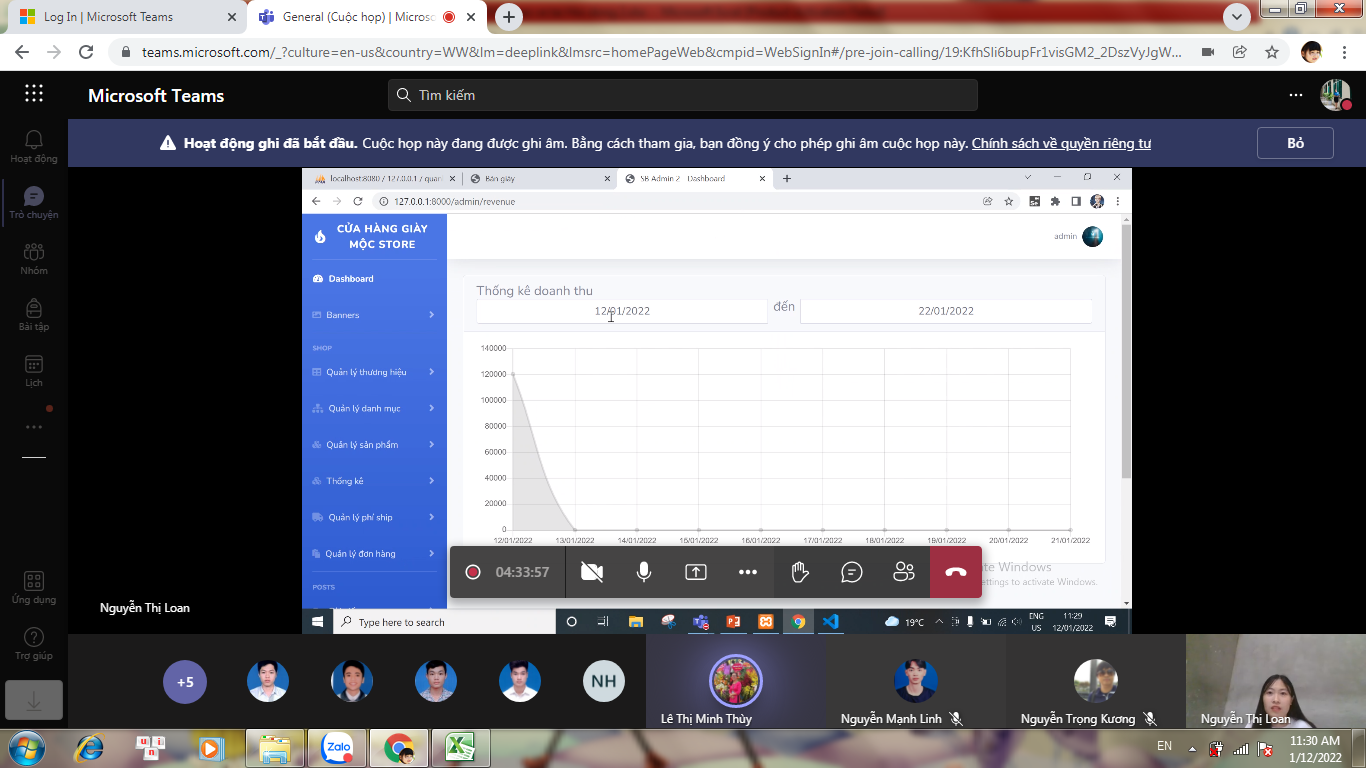Viewport: 1366px width, 768px height.
Task: Open Teams settings and more menu
Action: click(x=1296, y=95)
